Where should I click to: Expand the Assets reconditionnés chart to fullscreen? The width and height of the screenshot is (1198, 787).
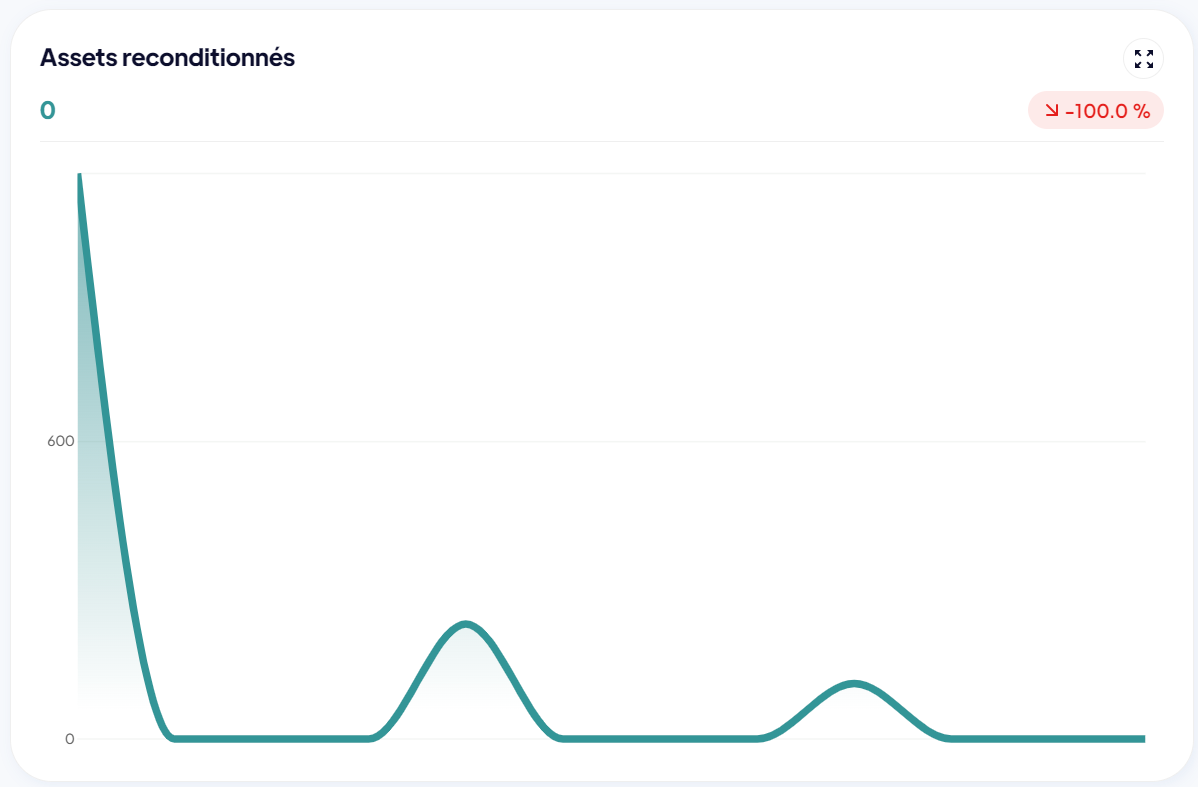(x=1143, y=59)
